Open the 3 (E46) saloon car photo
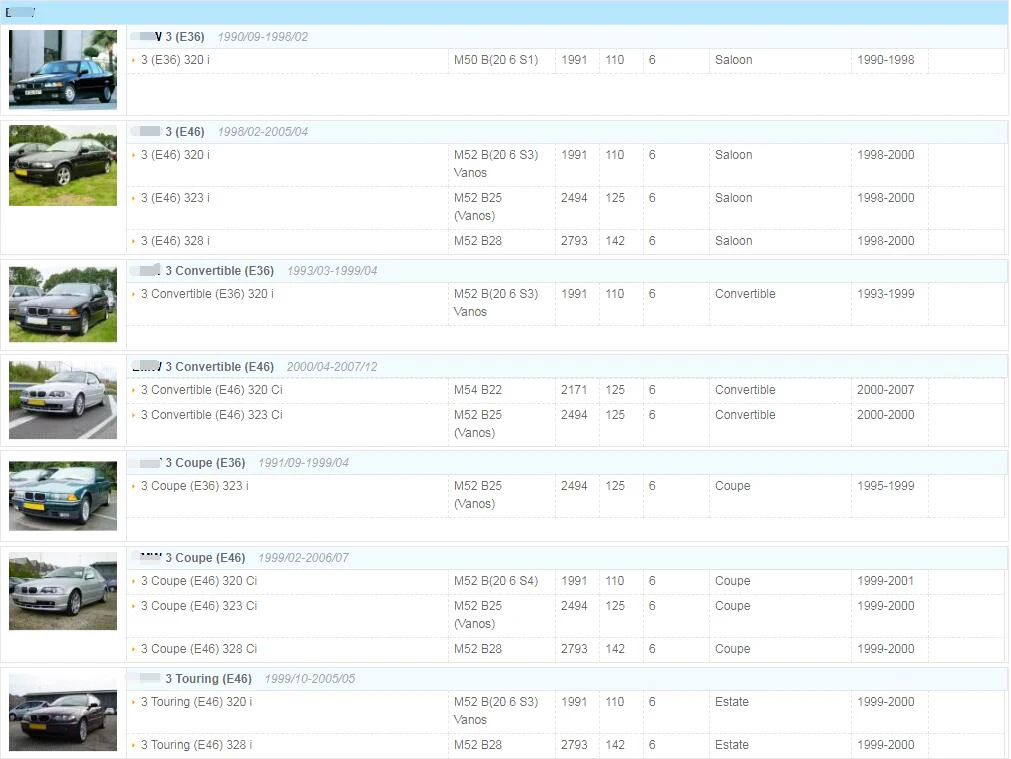 click(63, 165)
